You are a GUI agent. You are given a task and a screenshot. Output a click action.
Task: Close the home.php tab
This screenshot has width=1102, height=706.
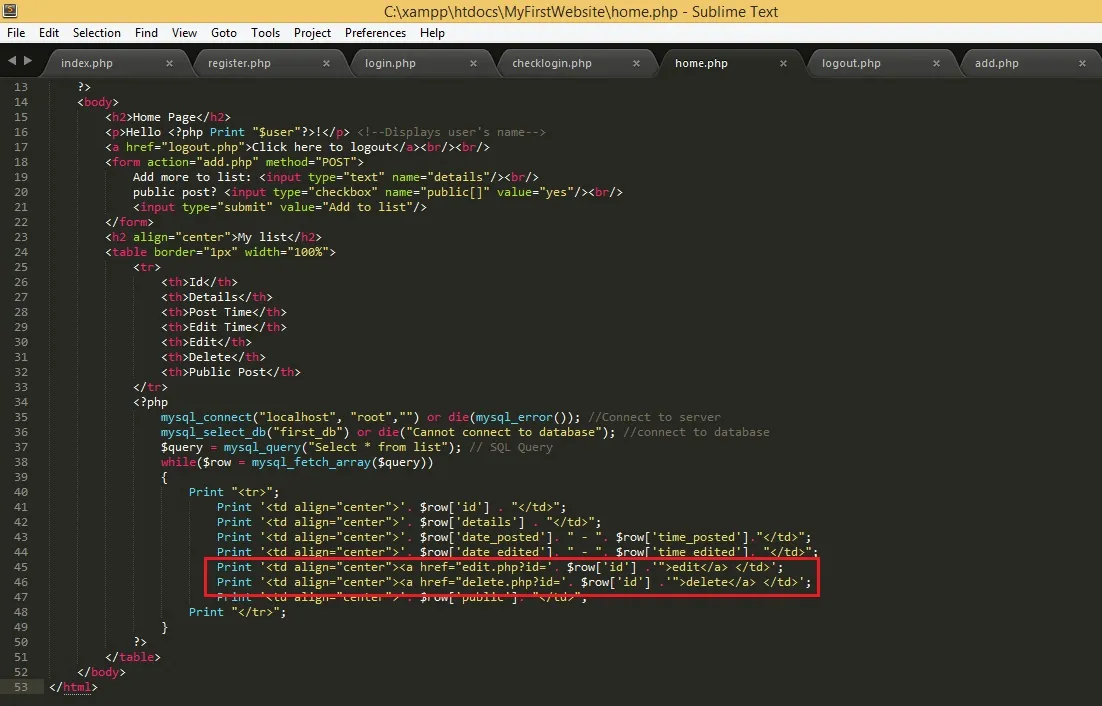783,63
